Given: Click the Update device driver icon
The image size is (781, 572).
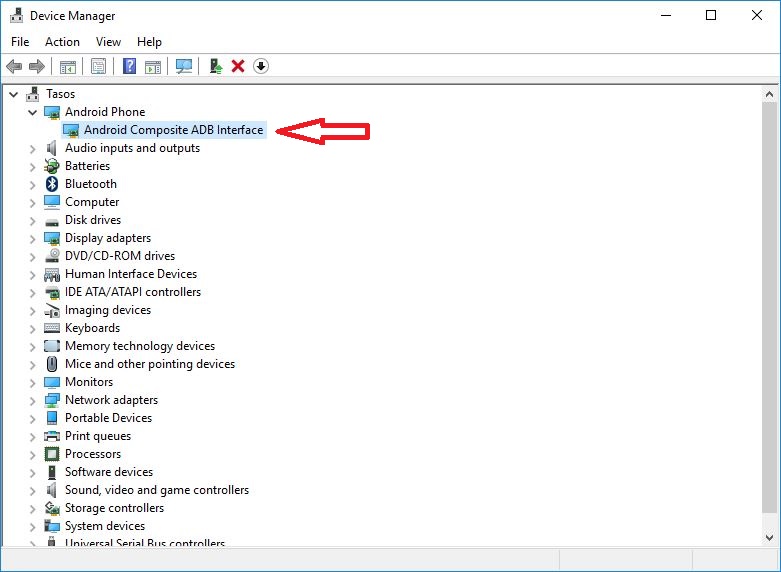Looking at the screenshot, I should [215, 66].
